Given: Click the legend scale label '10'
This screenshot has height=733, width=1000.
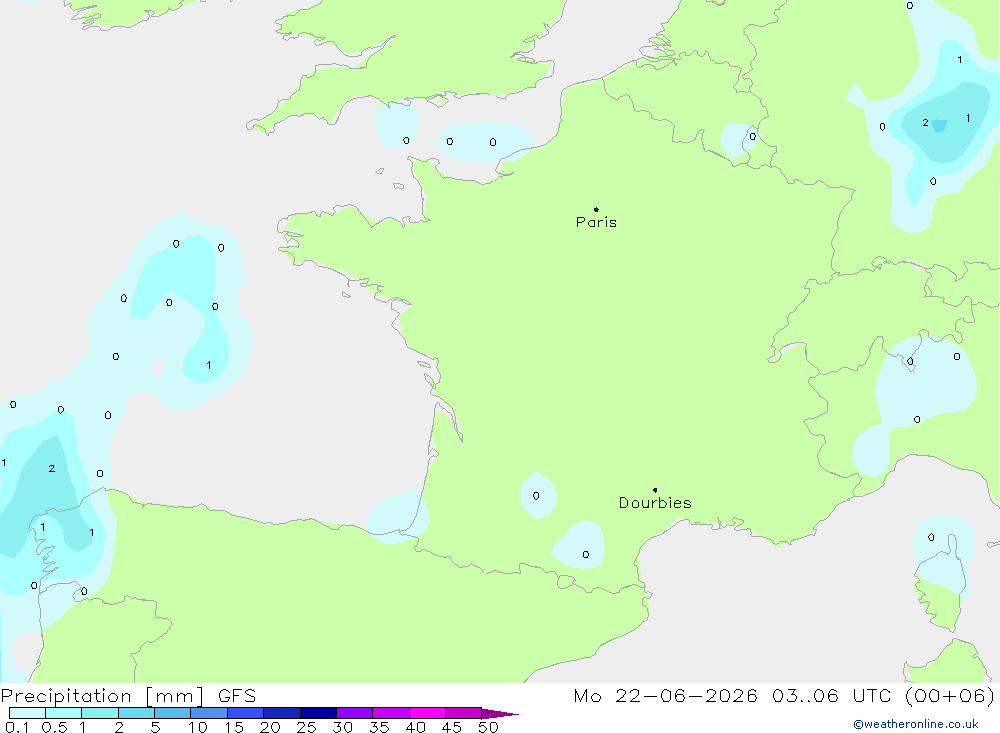Looking at the screenshot, I should click(x=198, y=727).
